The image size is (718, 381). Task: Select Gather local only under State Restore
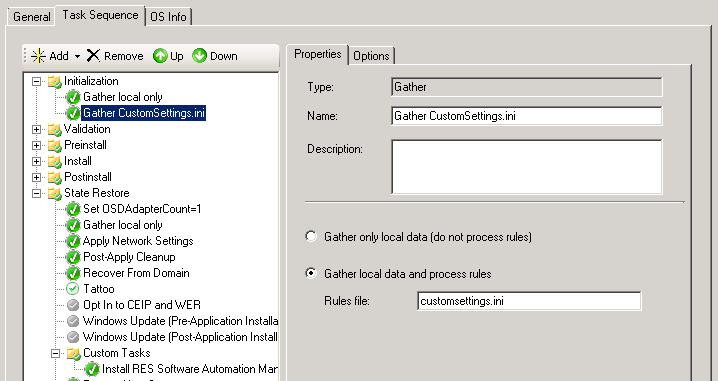tap(123, 225)
